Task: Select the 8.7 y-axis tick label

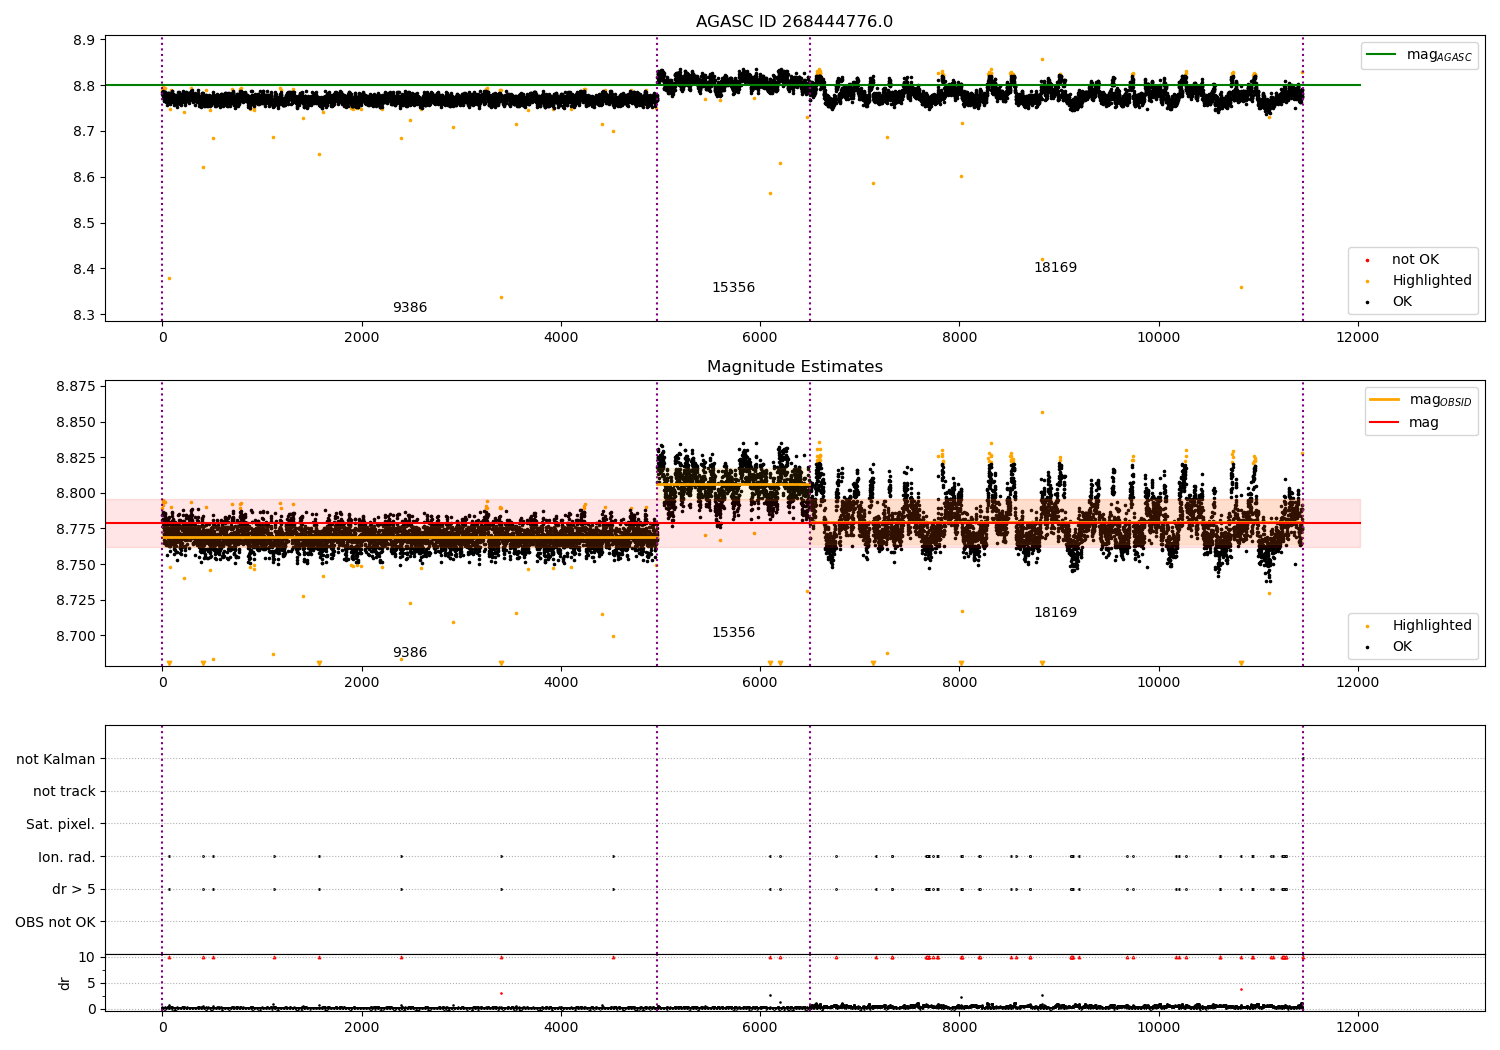Action: click(84, 132)
